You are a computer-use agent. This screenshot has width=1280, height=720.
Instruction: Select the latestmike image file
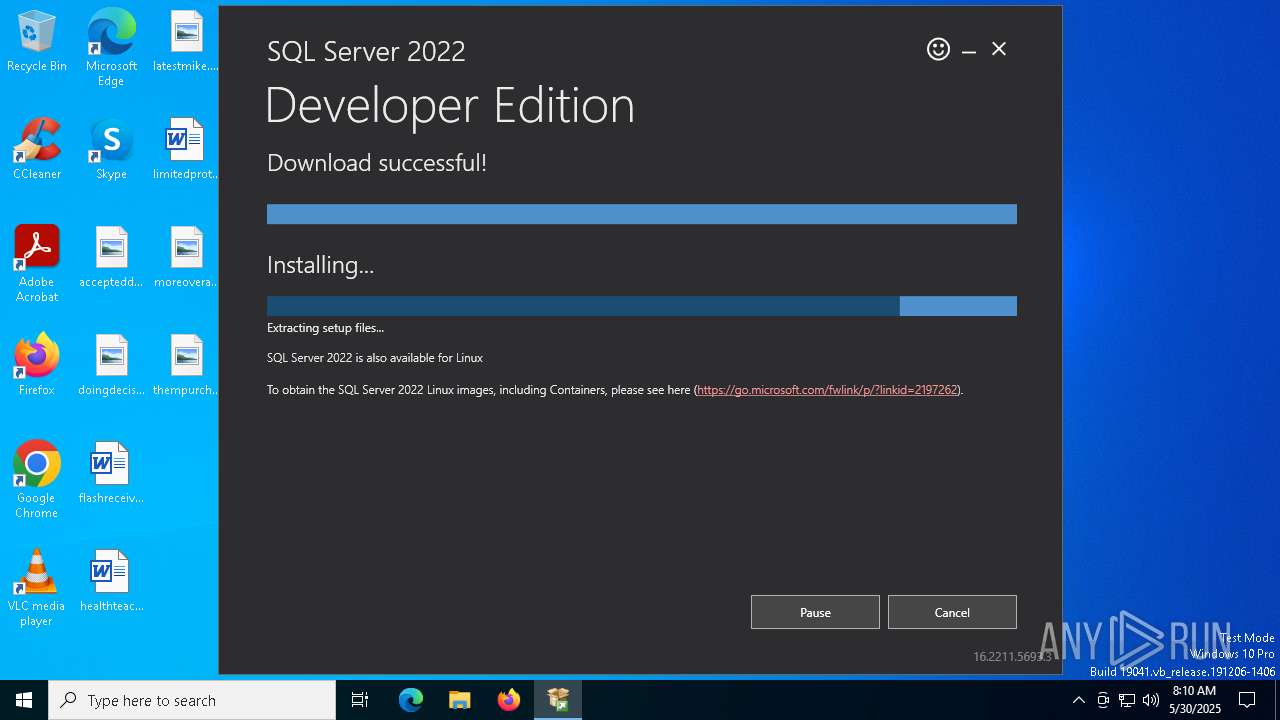pyautogui.click(x=186, y=42)
